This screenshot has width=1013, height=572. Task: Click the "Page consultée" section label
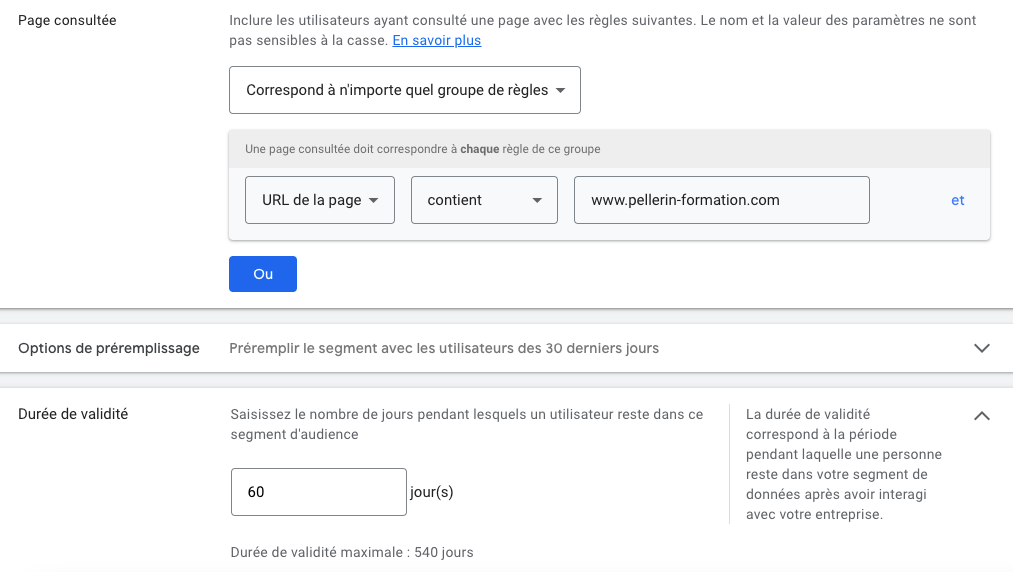[67, 20]
